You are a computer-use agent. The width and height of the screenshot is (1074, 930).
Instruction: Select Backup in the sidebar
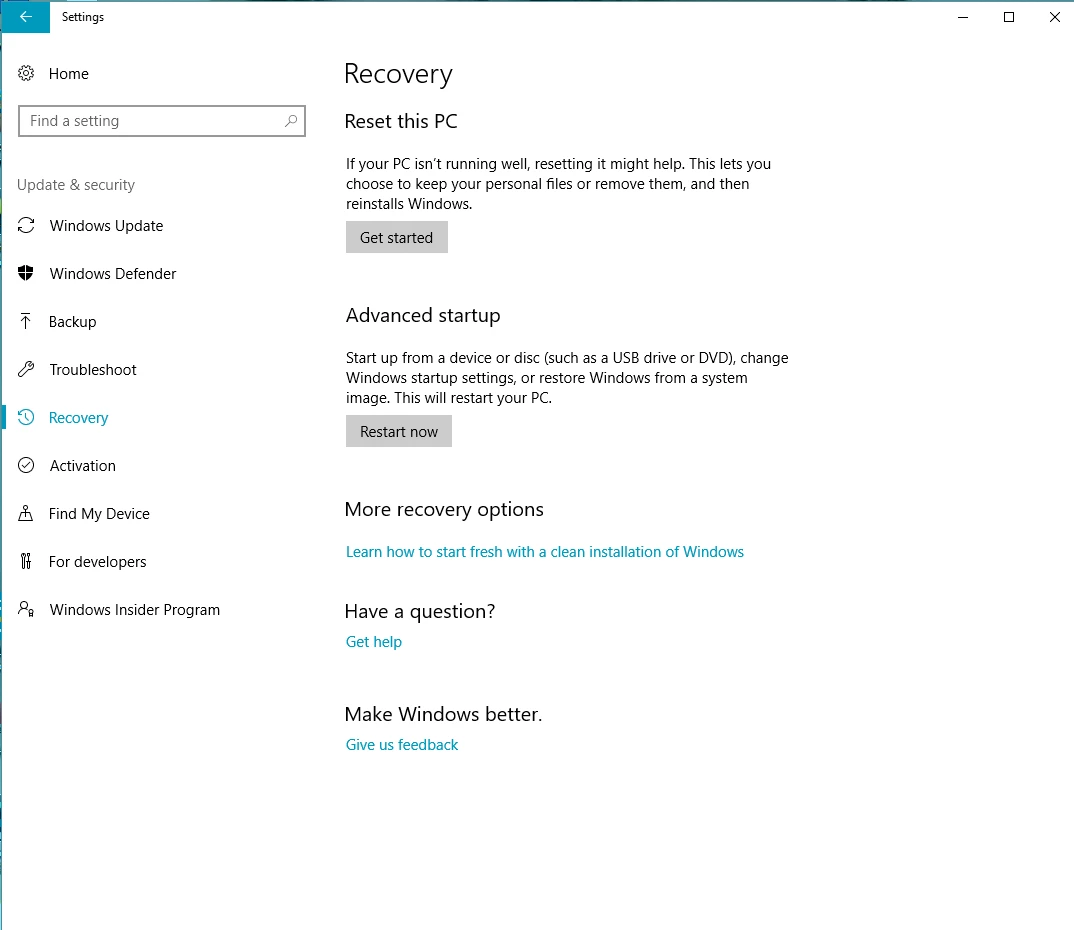point(73,321)
